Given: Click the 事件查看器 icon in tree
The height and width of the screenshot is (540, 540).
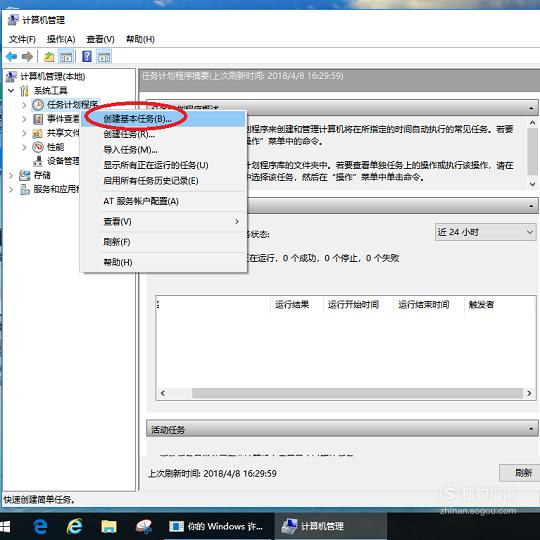Looking at the screenshot, I should pyautogui.click(x=38, y=119).
